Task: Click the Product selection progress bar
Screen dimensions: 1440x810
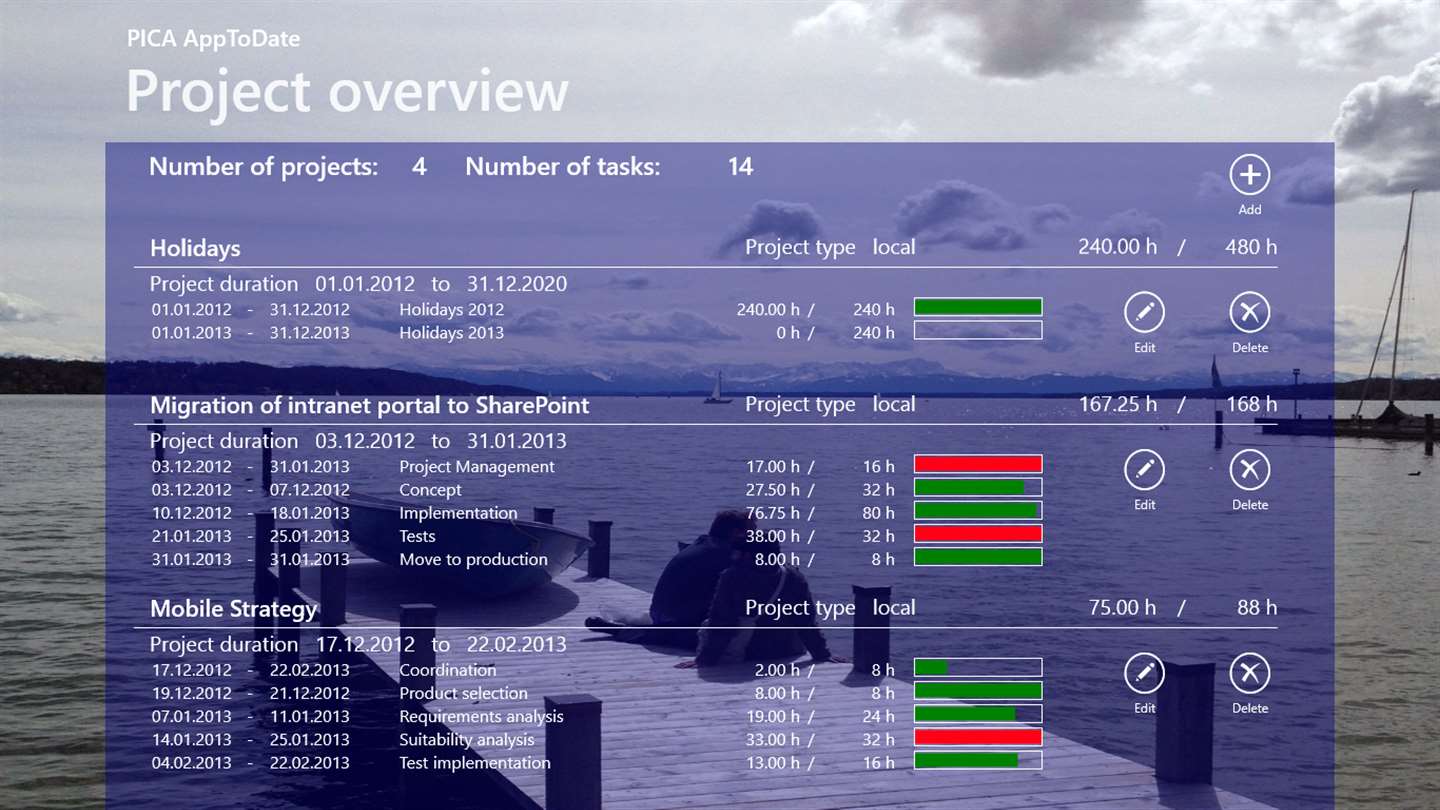Action: [x=978, y=690]
